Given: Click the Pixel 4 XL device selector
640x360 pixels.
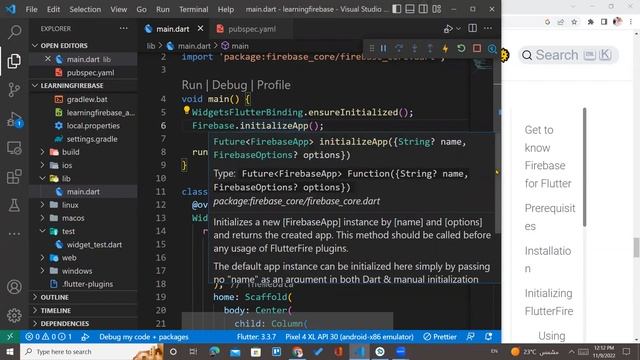Looking at the screenshot, I should point(349,337).
